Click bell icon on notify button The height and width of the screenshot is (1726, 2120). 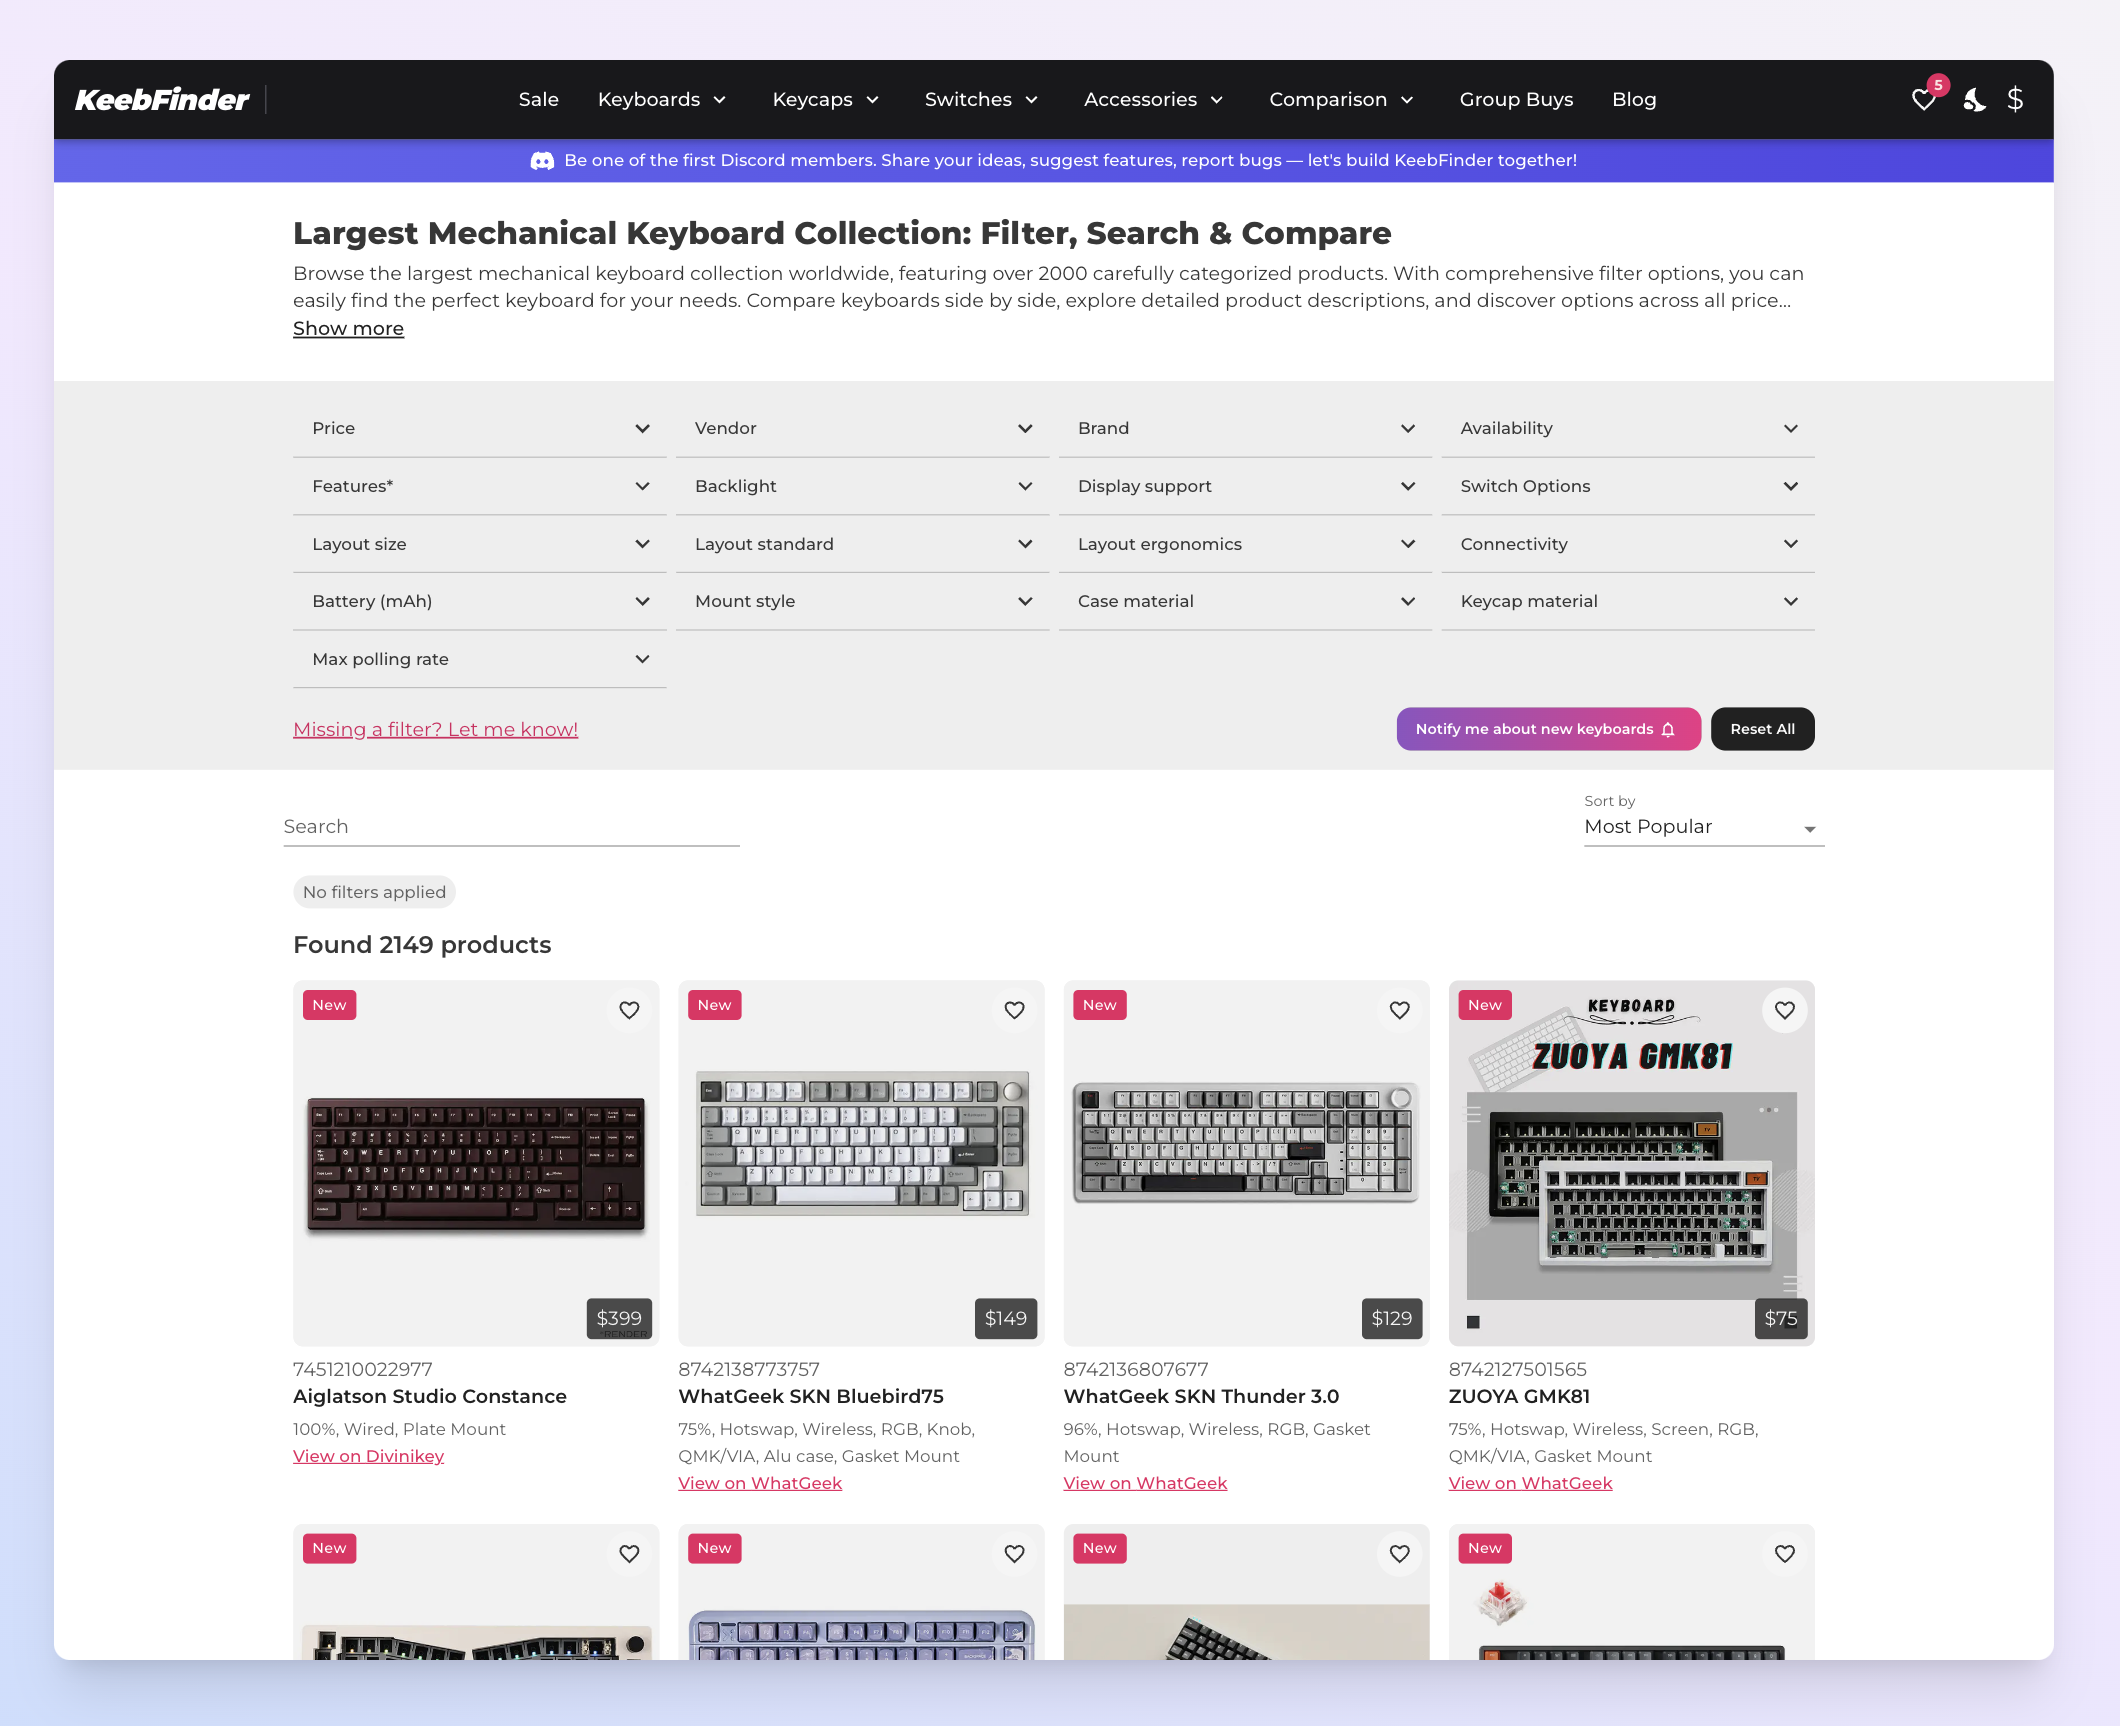click(1668, 729)
